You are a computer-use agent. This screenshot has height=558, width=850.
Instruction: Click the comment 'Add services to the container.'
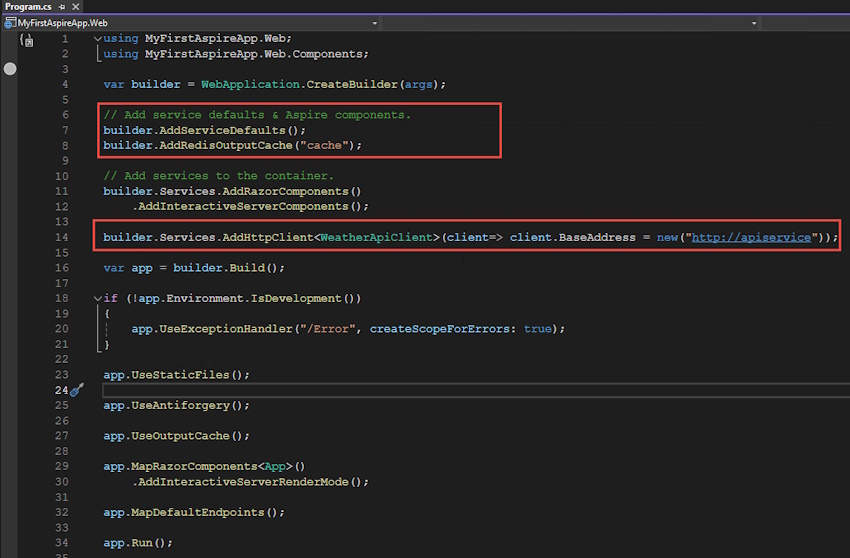(x=218, y=176)
